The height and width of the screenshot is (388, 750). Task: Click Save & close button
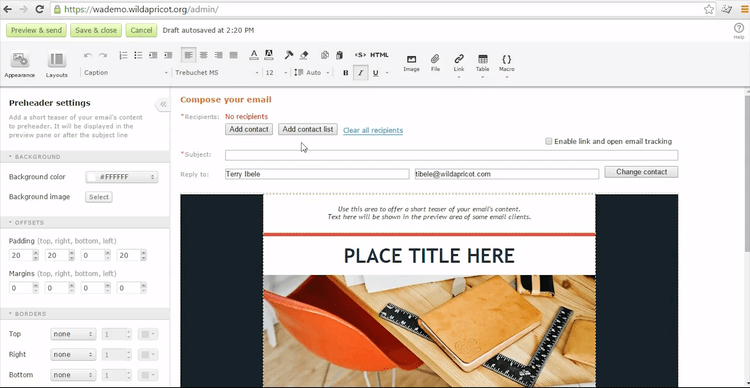pos(96,30)
